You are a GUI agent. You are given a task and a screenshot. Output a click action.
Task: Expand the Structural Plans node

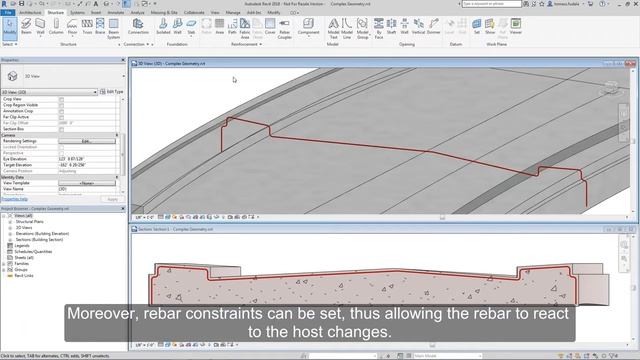click(x=10, y=222)
